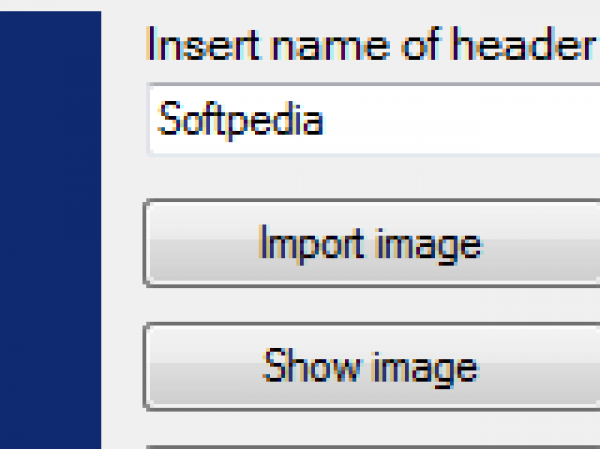Click the gap between Import and Show buttons
The image size is (600, 449).
point(370,305)
